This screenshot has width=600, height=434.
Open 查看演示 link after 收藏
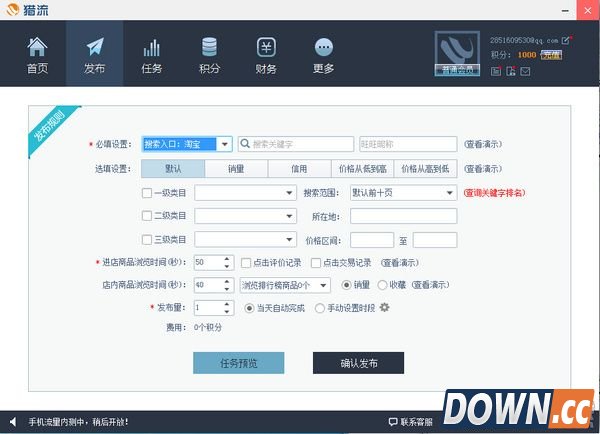point(430,285)
